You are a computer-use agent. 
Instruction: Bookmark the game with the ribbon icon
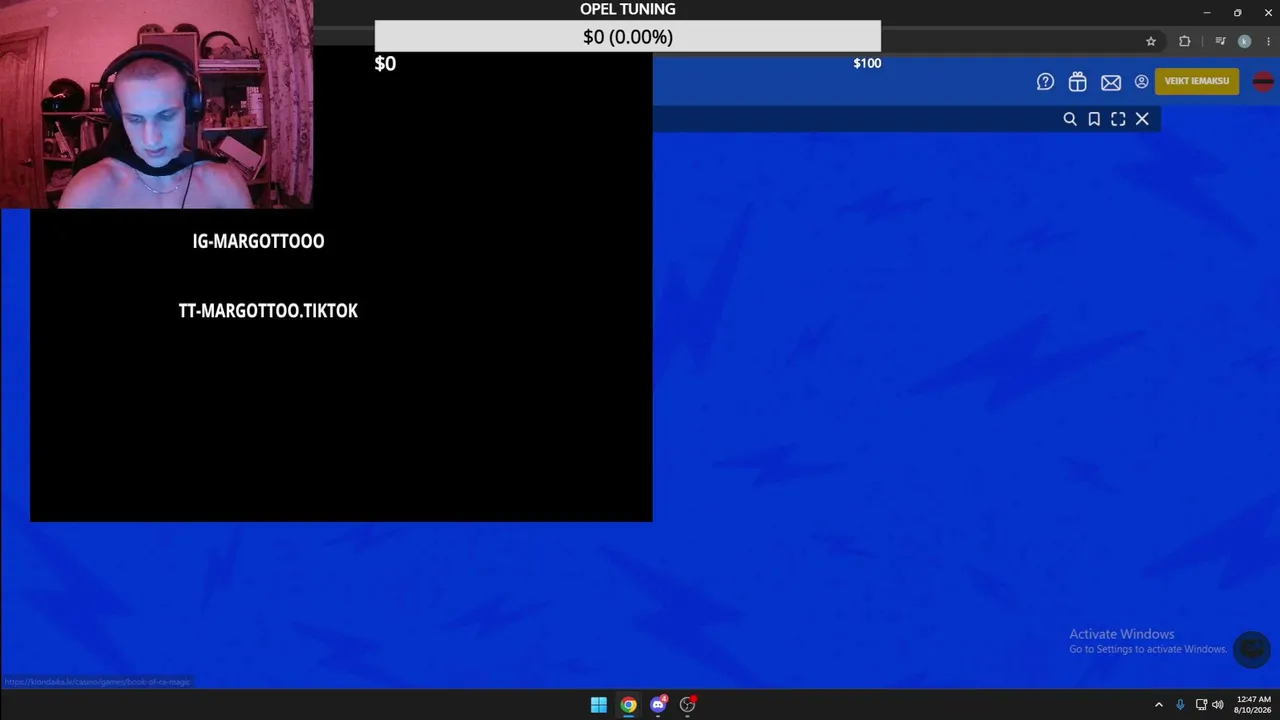(x=1094, y=119)
